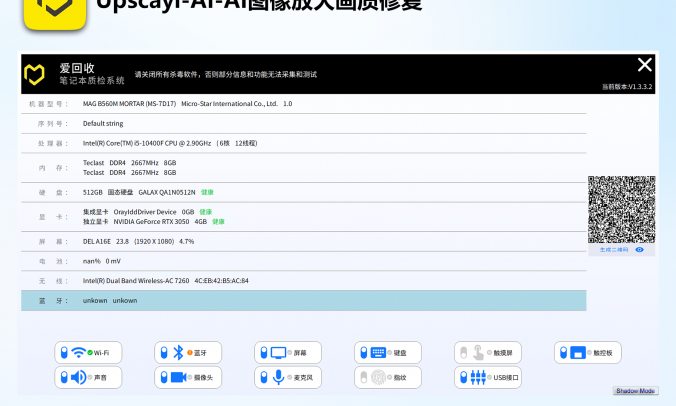Click the Bluetooth (蓝牙) symbol icon
The image size is (676, 406).
tap(178, 353)
